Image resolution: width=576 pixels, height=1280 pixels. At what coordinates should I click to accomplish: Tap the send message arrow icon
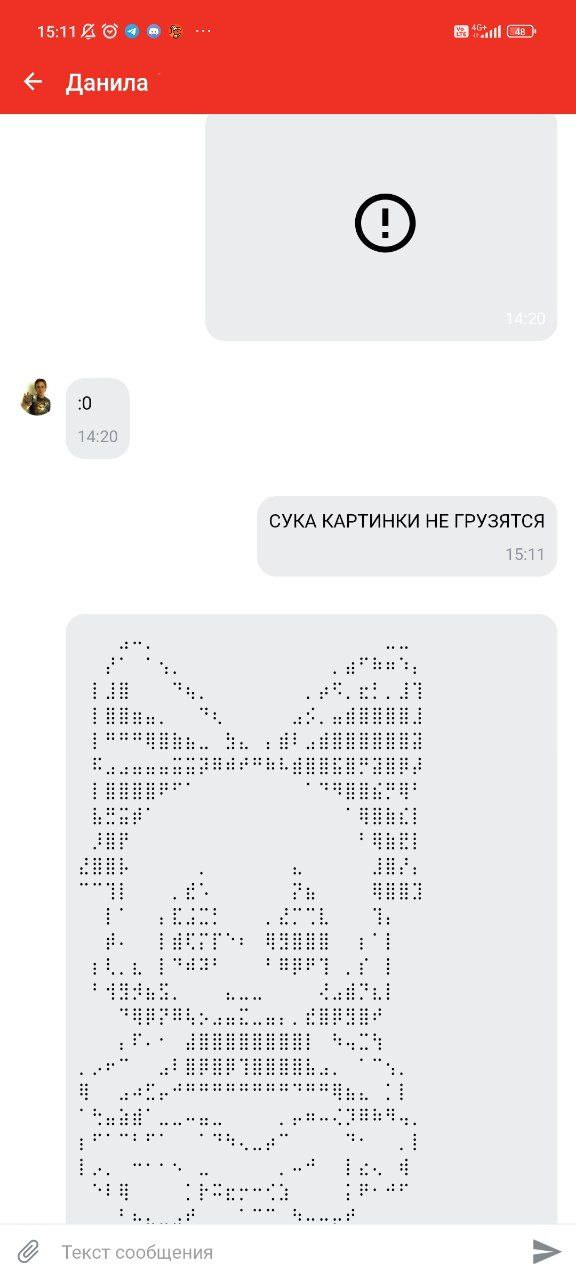pyautogui.click(x=546, y=1251)
